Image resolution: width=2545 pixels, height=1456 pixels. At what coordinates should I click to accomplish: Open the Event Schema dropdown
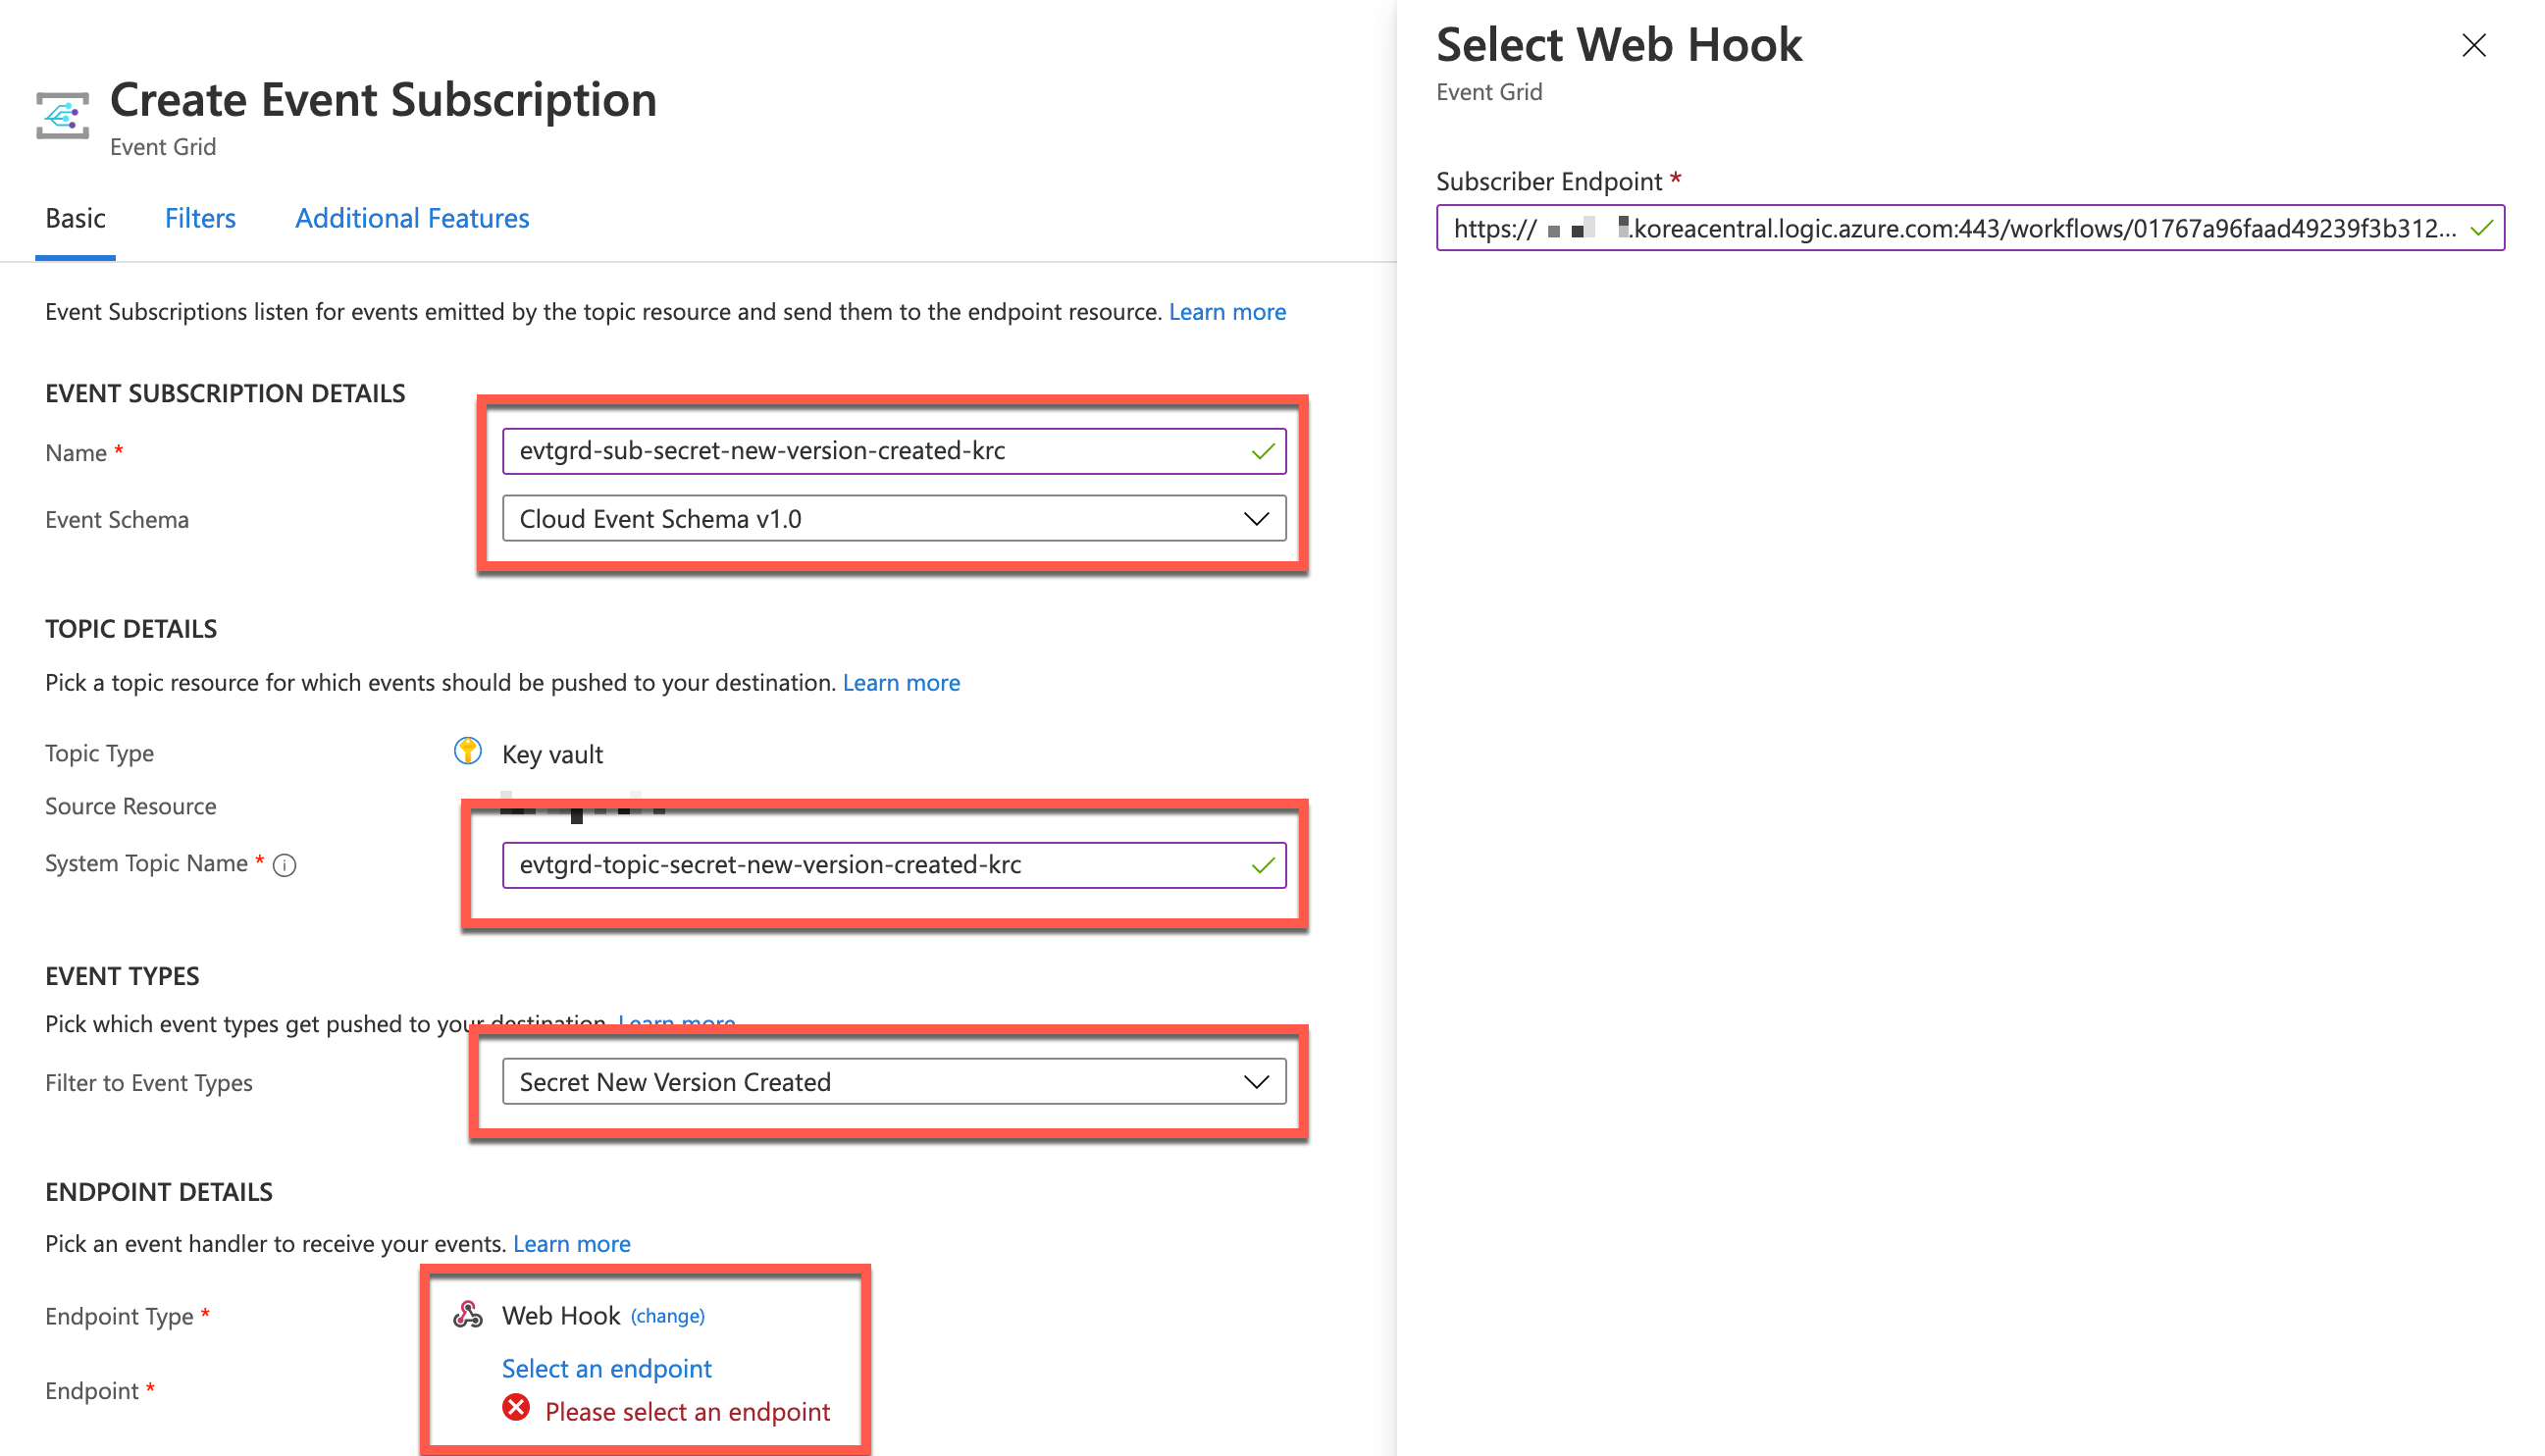[893, 519]
